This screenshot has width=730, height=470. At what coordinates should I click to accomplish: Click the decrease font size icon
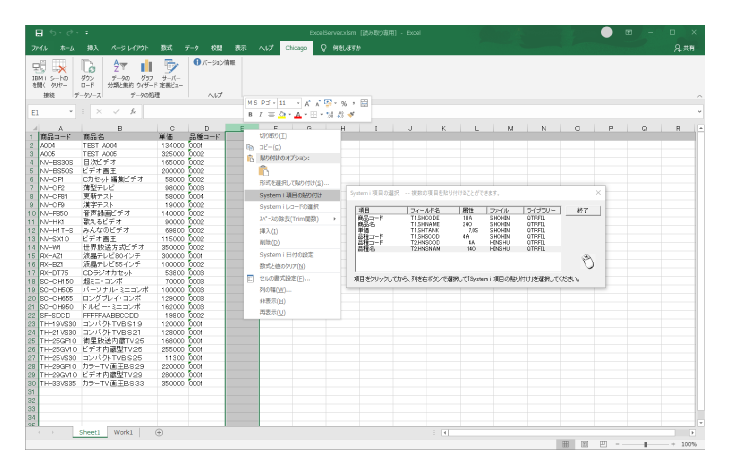(318, 103)
